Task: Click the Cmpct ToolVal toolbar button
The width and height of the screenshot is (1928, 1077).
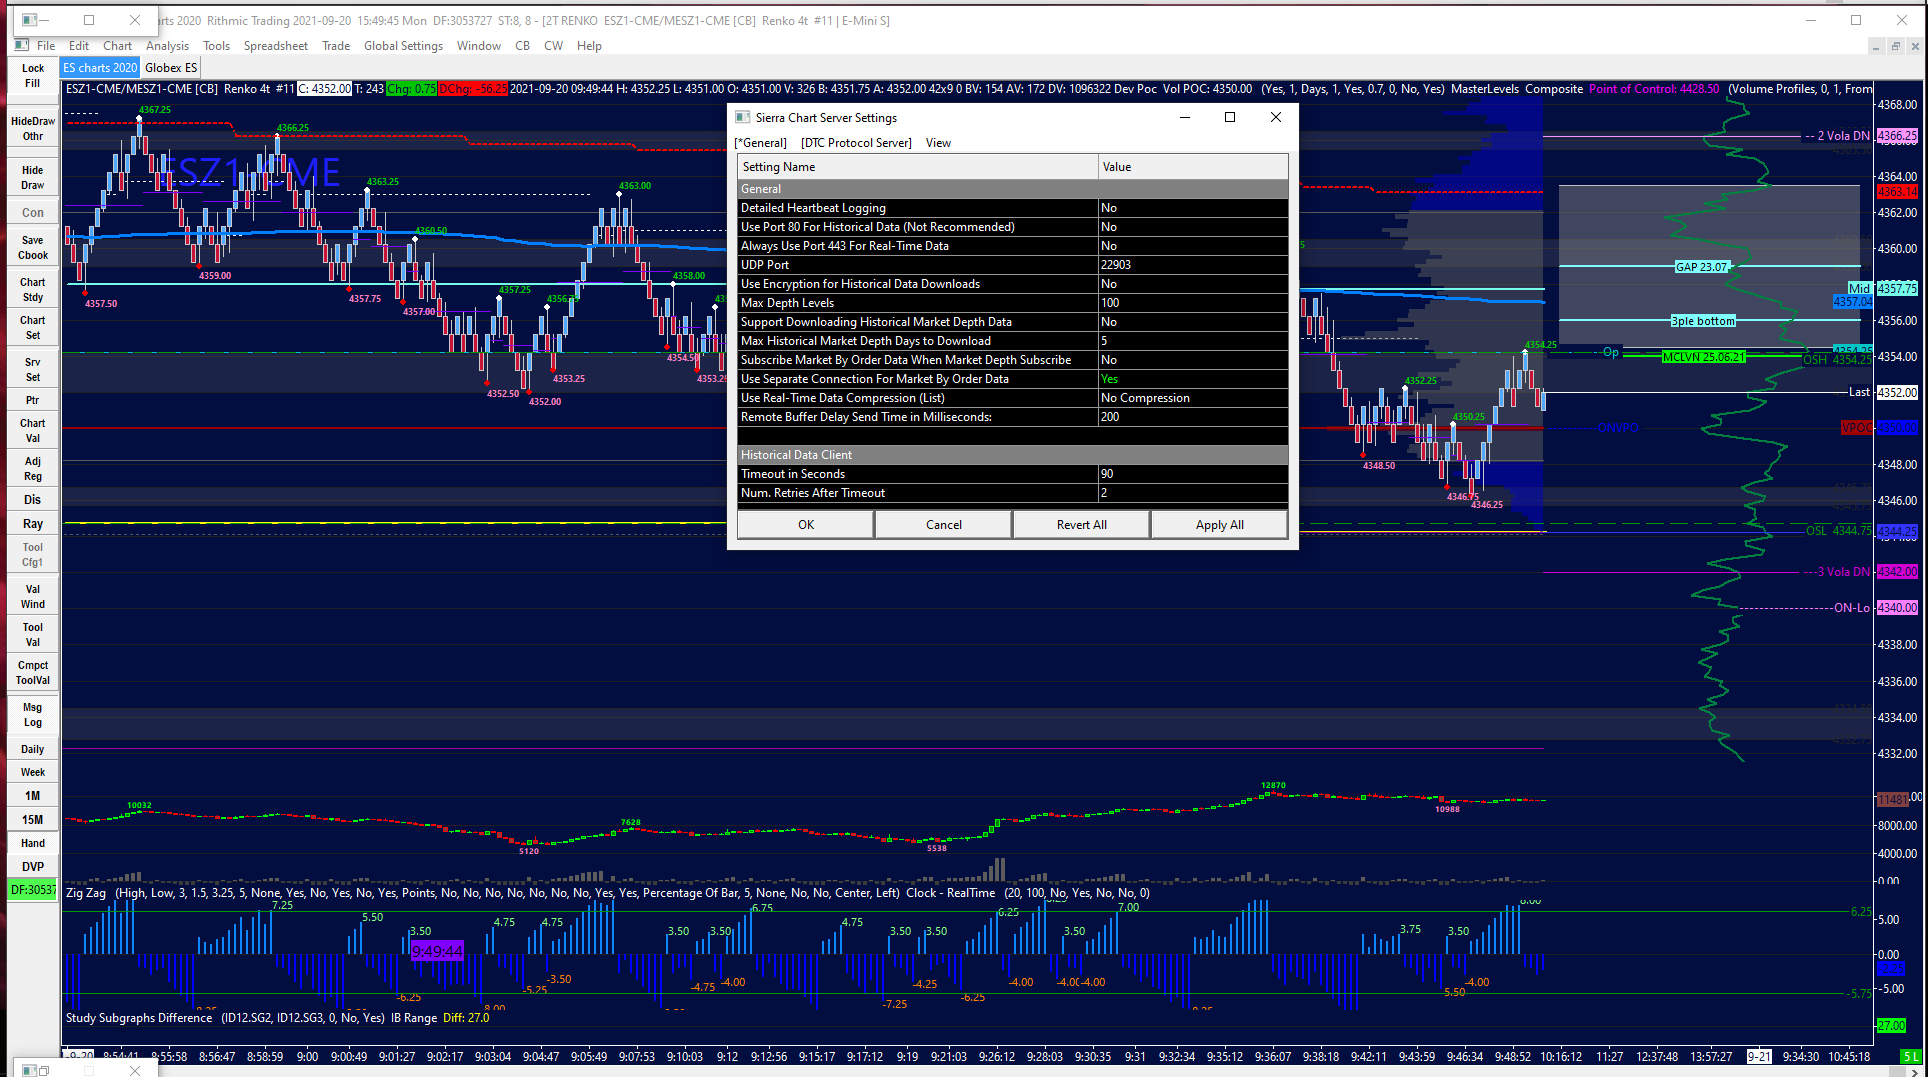Action: coord(33,673)
